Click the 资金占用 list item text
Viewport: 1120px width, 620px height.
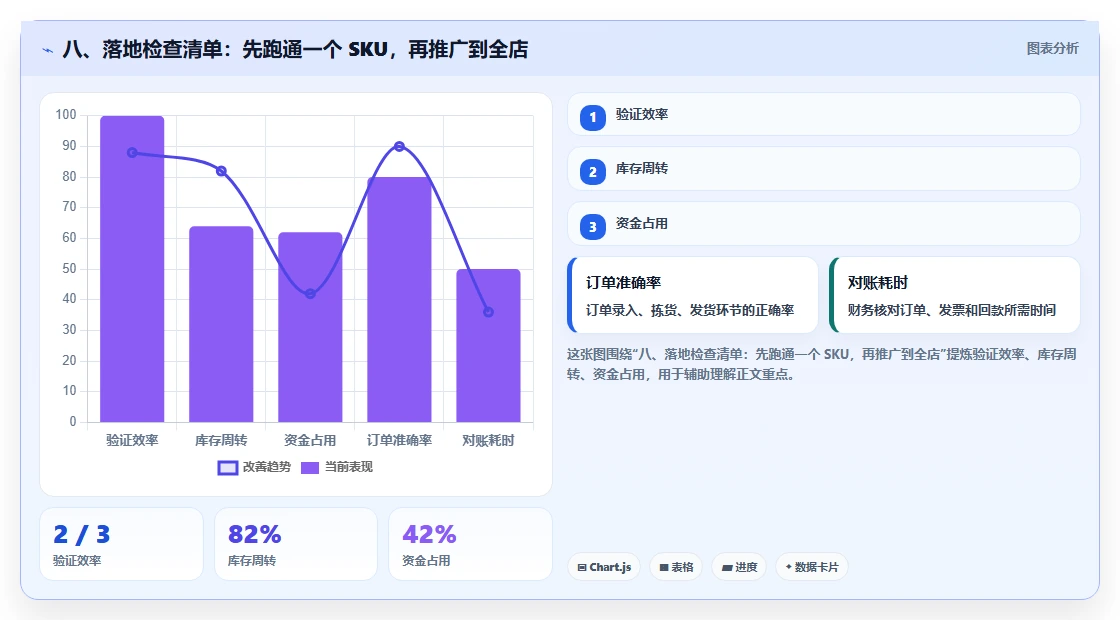pyautogui.click(x=641, y=224)
